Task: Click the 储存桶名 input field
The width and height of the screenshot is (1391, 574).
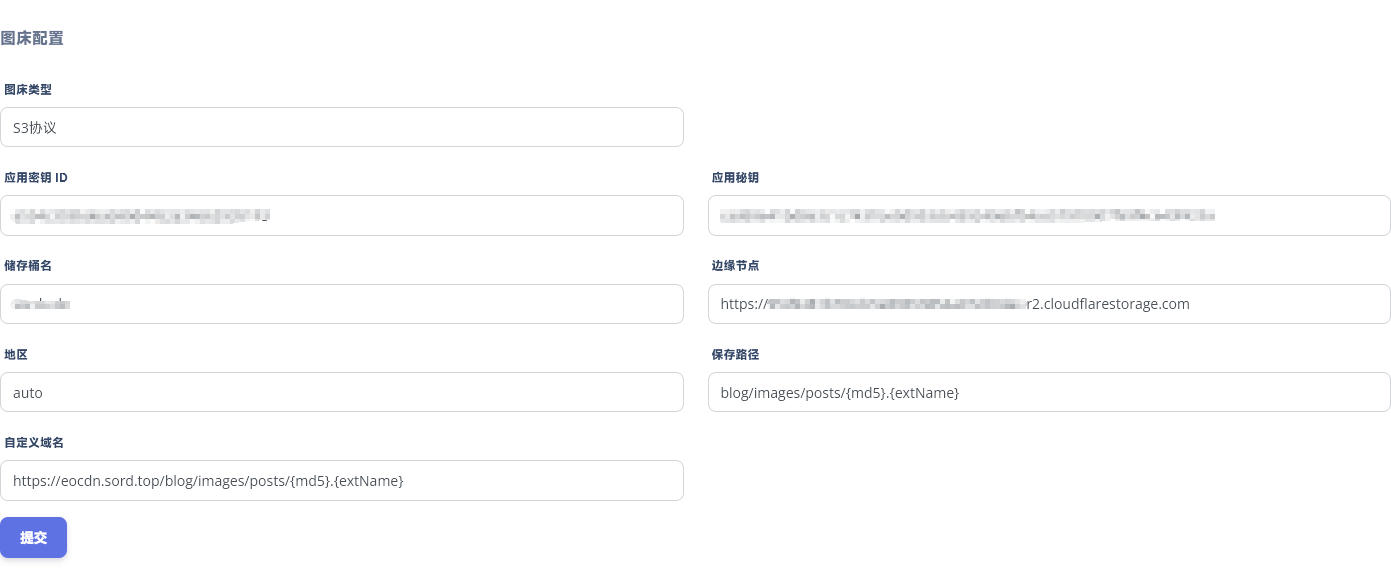Action: coord(341,304)
